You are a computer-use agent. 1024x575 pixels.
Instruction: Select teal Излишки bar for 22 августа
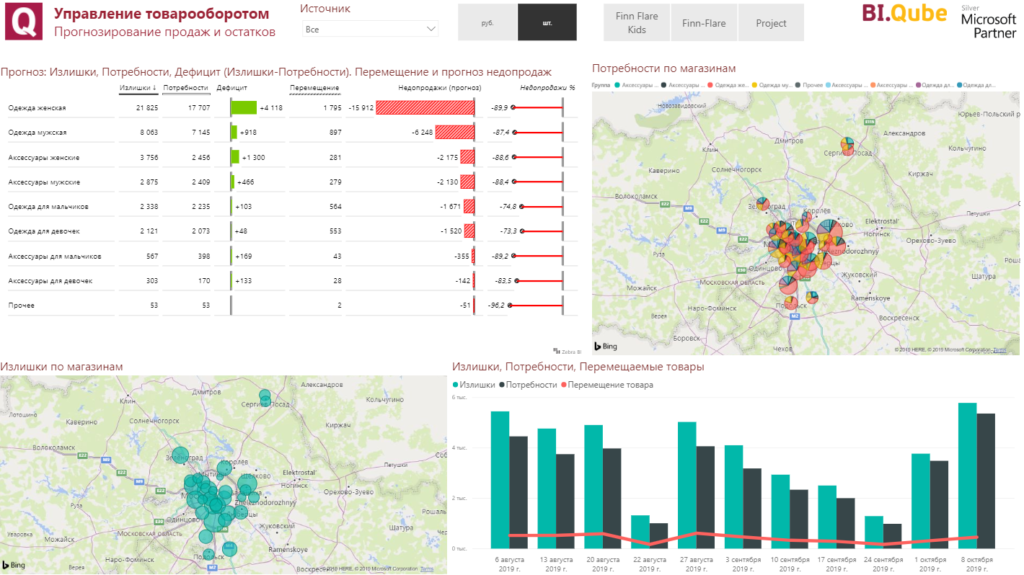point(640,532)
